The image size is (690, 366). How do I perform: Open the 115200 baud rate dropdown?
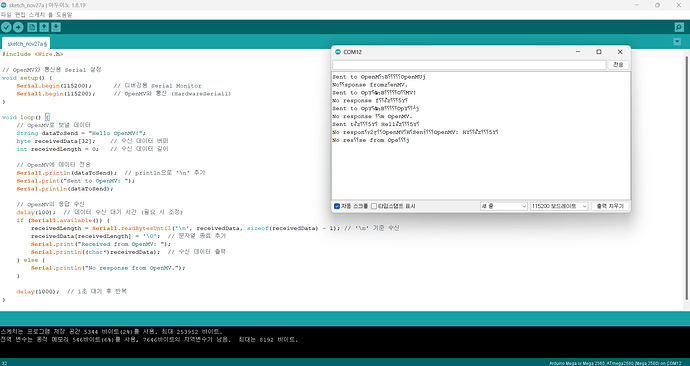click(x=559, y=206)
